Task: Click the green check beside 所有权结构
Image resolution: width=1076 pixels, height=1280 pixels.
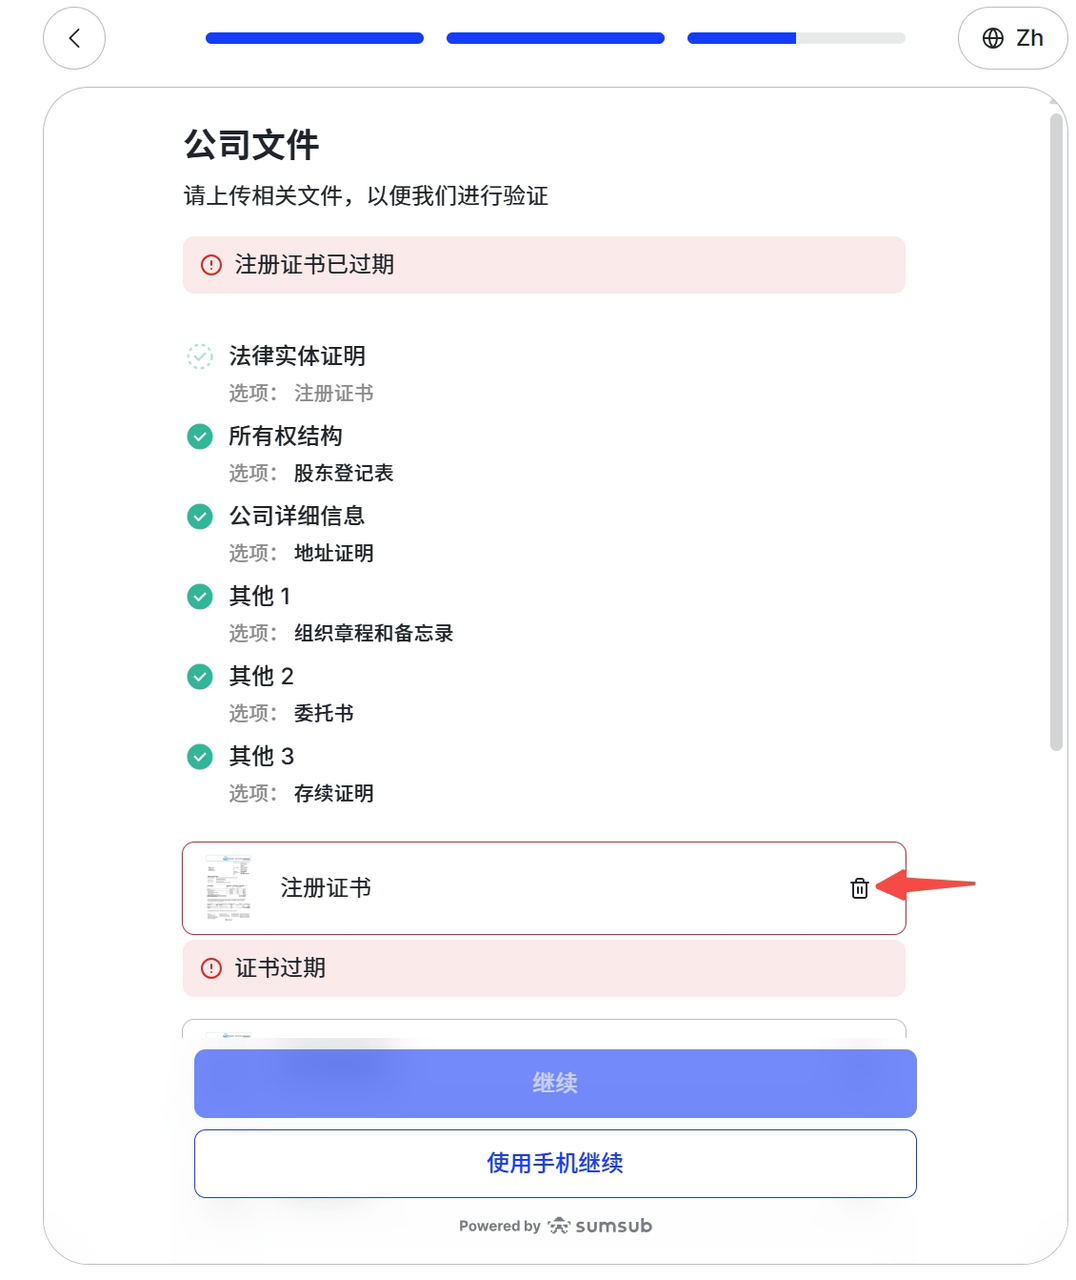Action: (200, 436)
